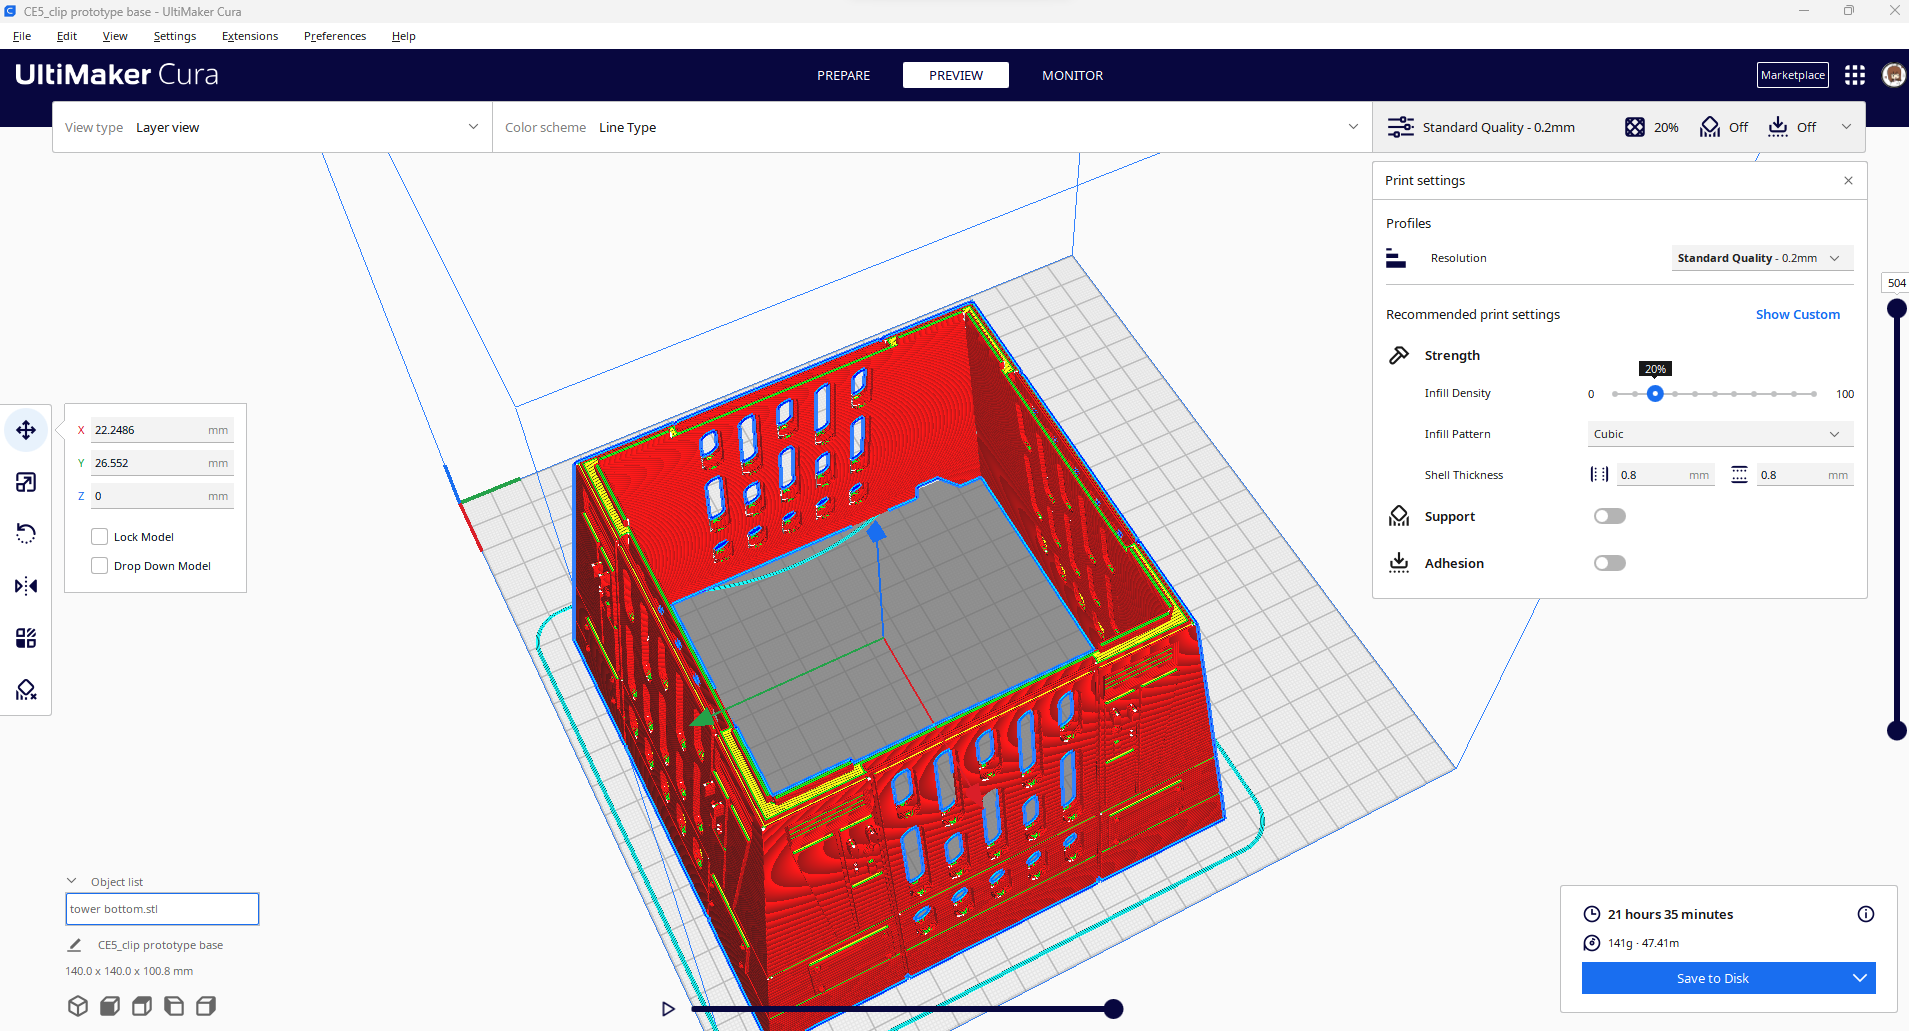Select the Rotate tool

coord(25,533)
